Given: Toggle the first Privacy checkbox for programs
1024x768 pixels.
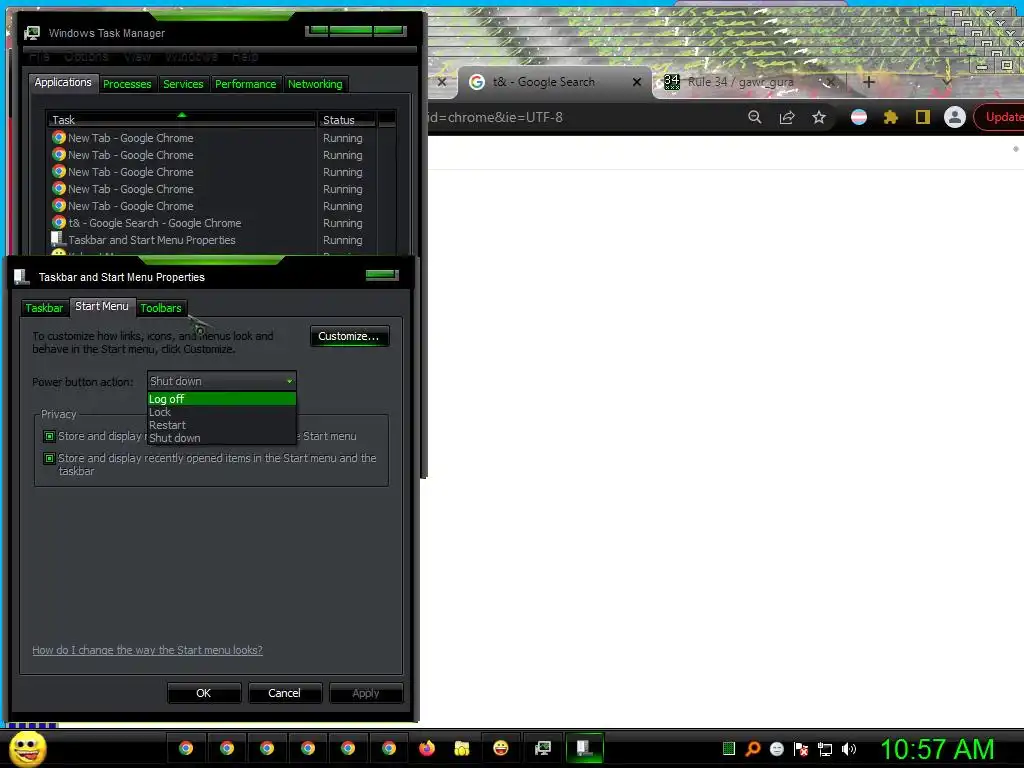Looking at the screenshot, I should [x=49, y=436].
